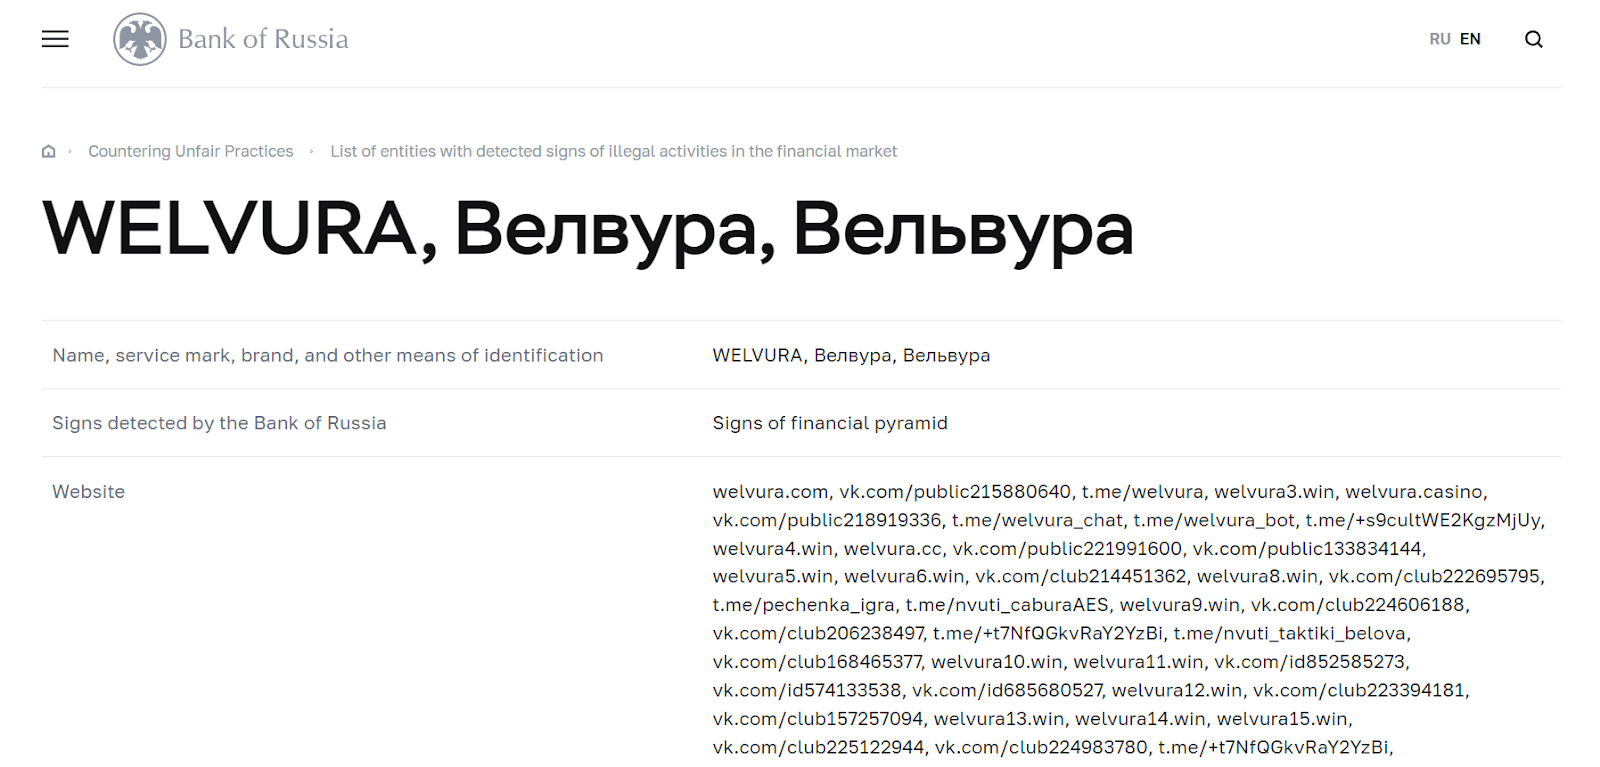The height and width of the screenshot is (767, 1600).
Task: Select the EN language option
Action: (1470, 39)
